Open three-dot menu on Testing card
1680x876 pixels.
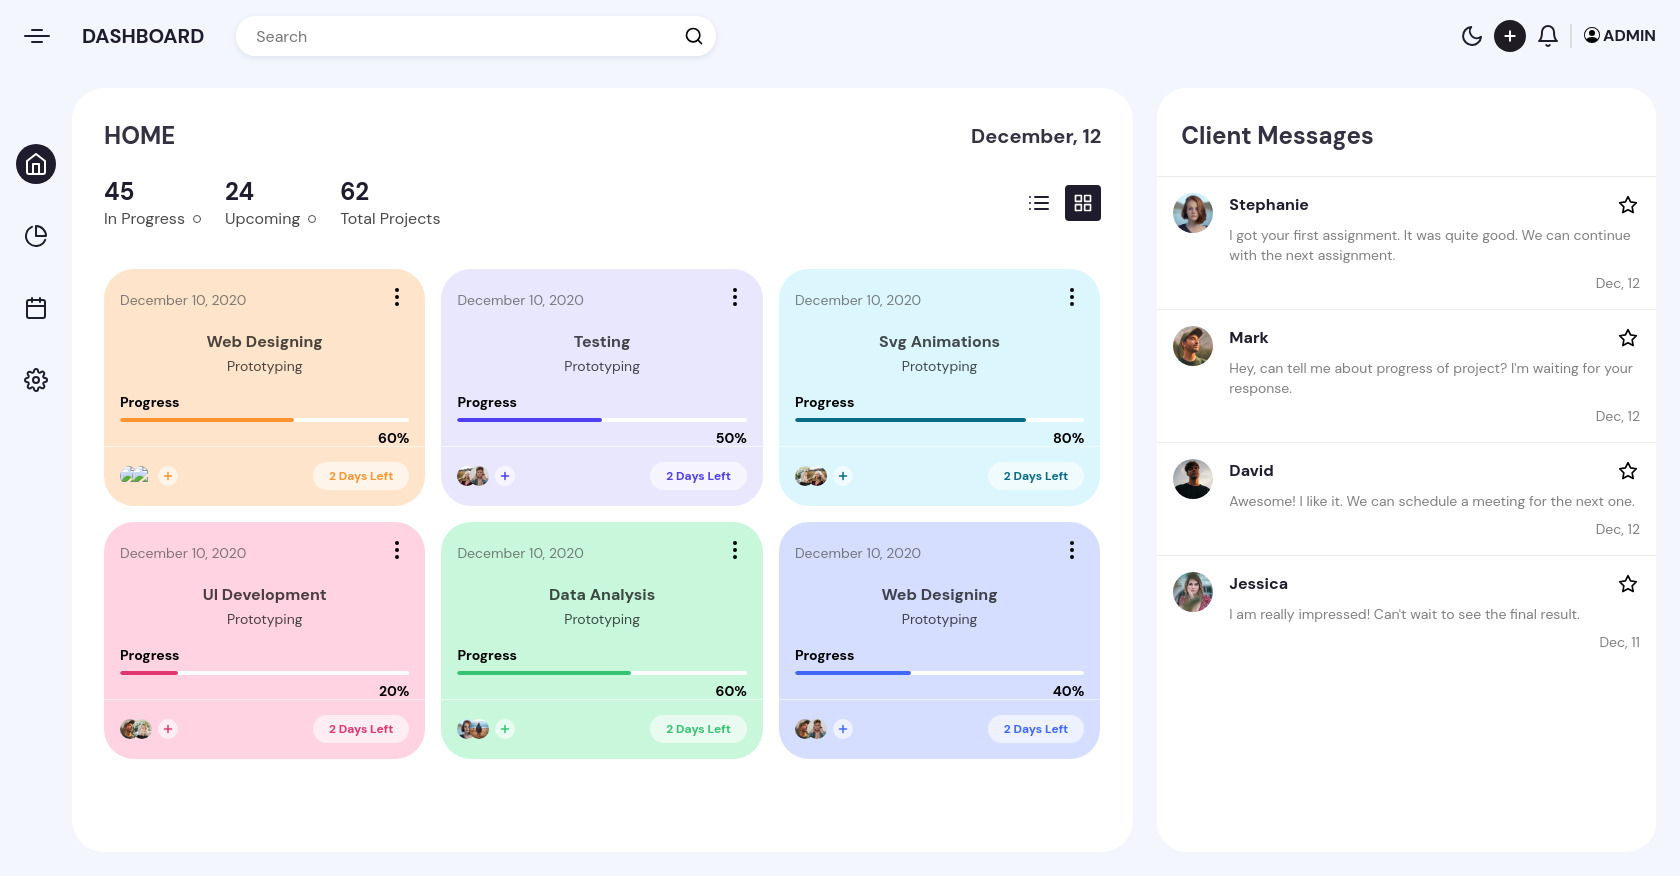click(x=734, y=298)
